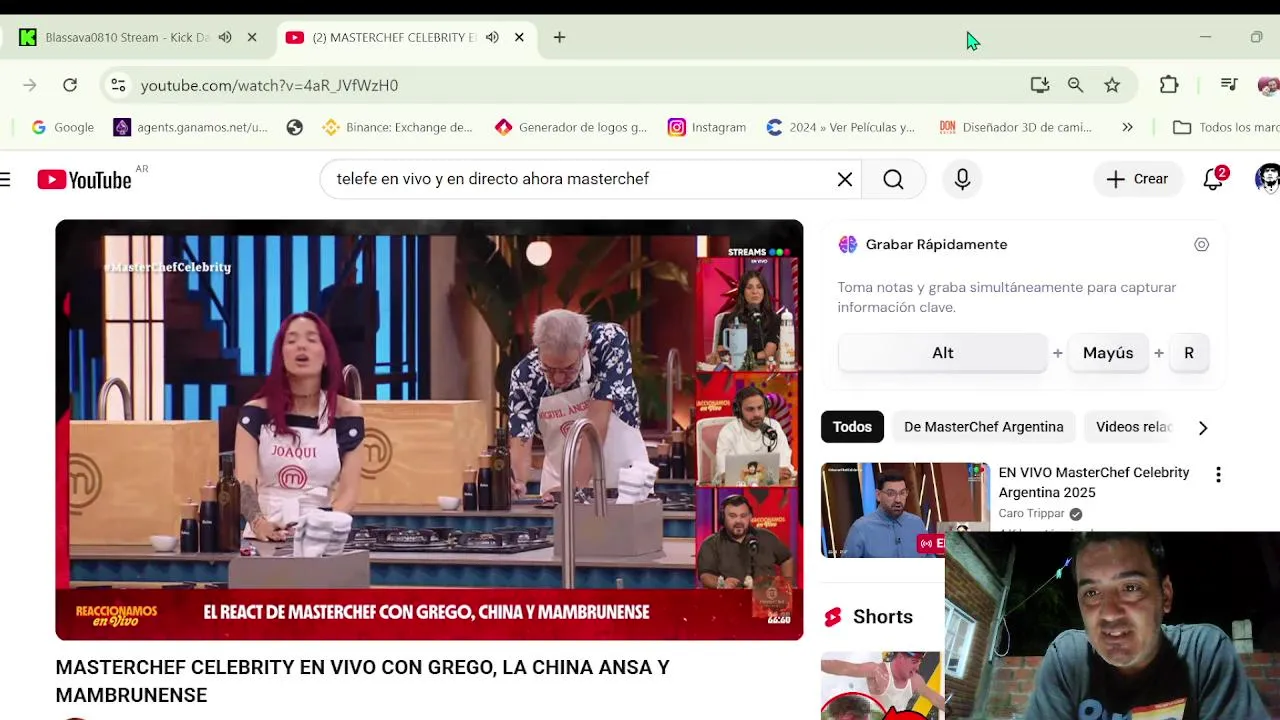Viewport: 1280px width, 720px height.
Task: Mute the Kick stream tab audio icon
Action: coord(225,37)
